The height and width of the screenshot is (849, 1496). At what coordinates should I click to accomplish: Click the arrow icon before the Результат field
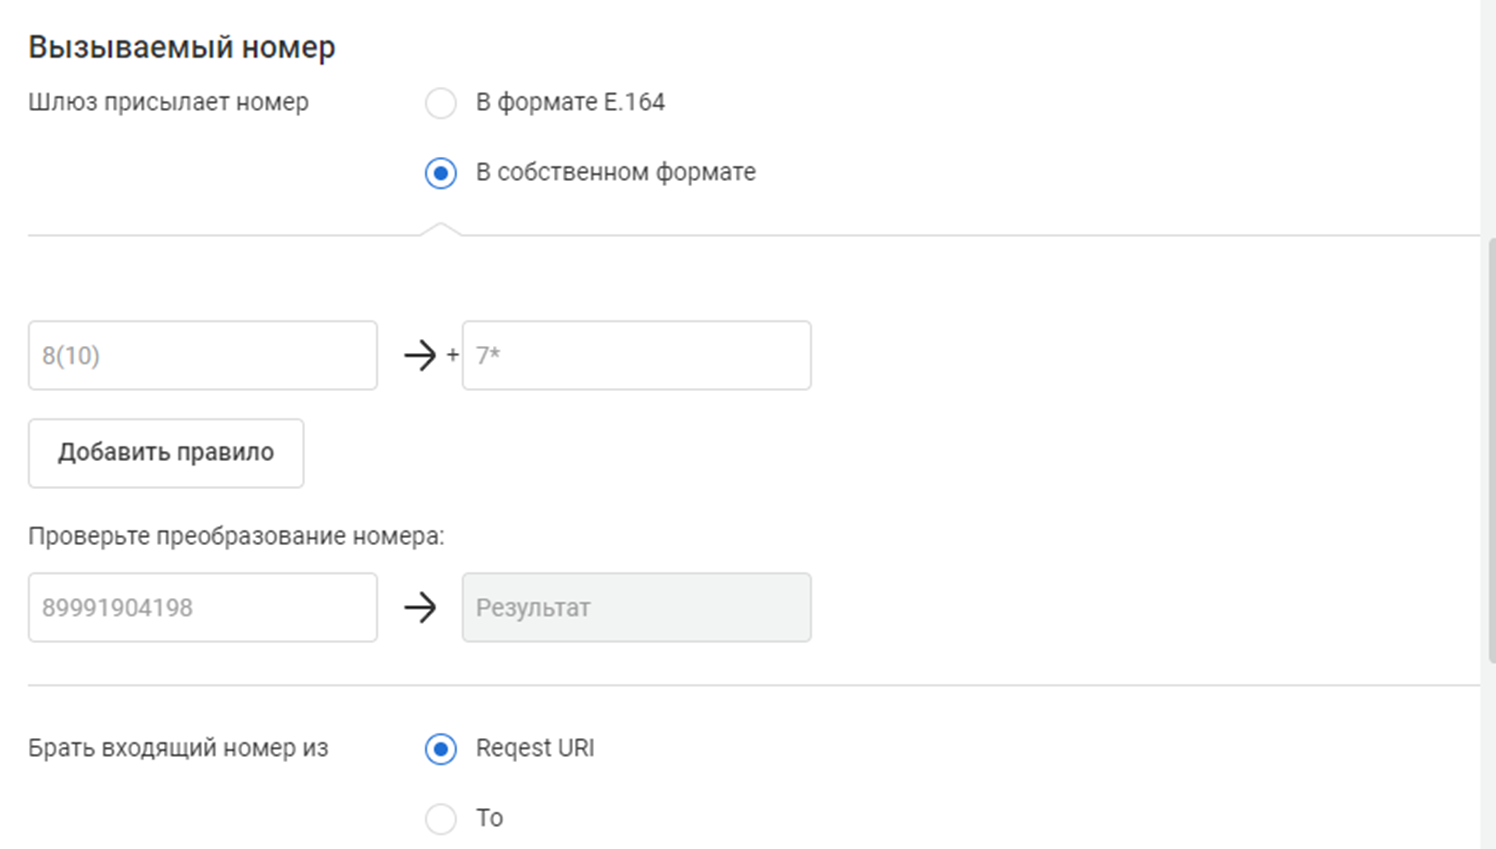420,607
